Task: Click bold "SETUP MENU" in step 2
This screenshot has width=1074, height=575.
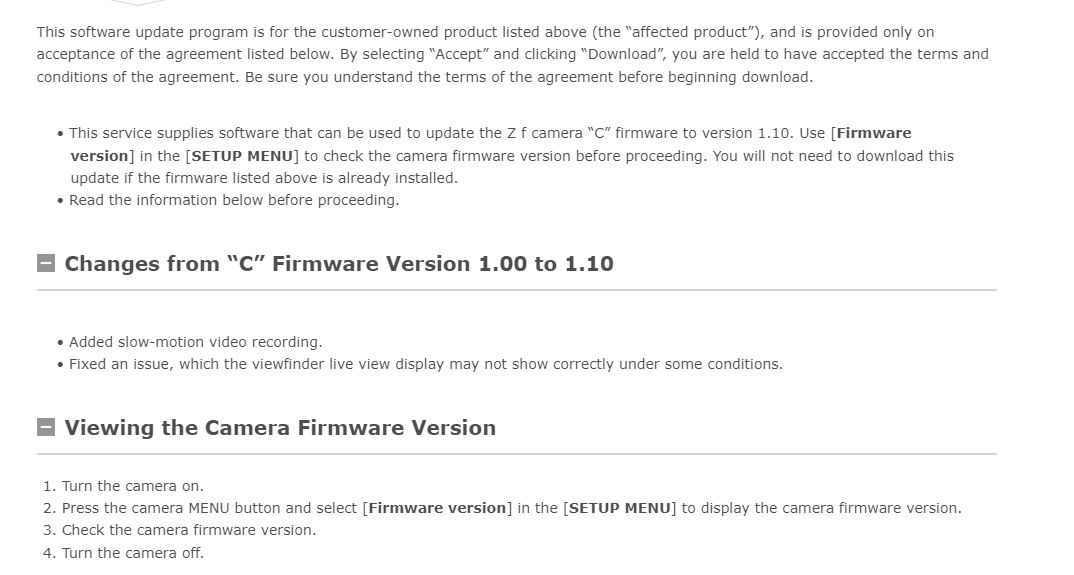Action: (620, 508)
